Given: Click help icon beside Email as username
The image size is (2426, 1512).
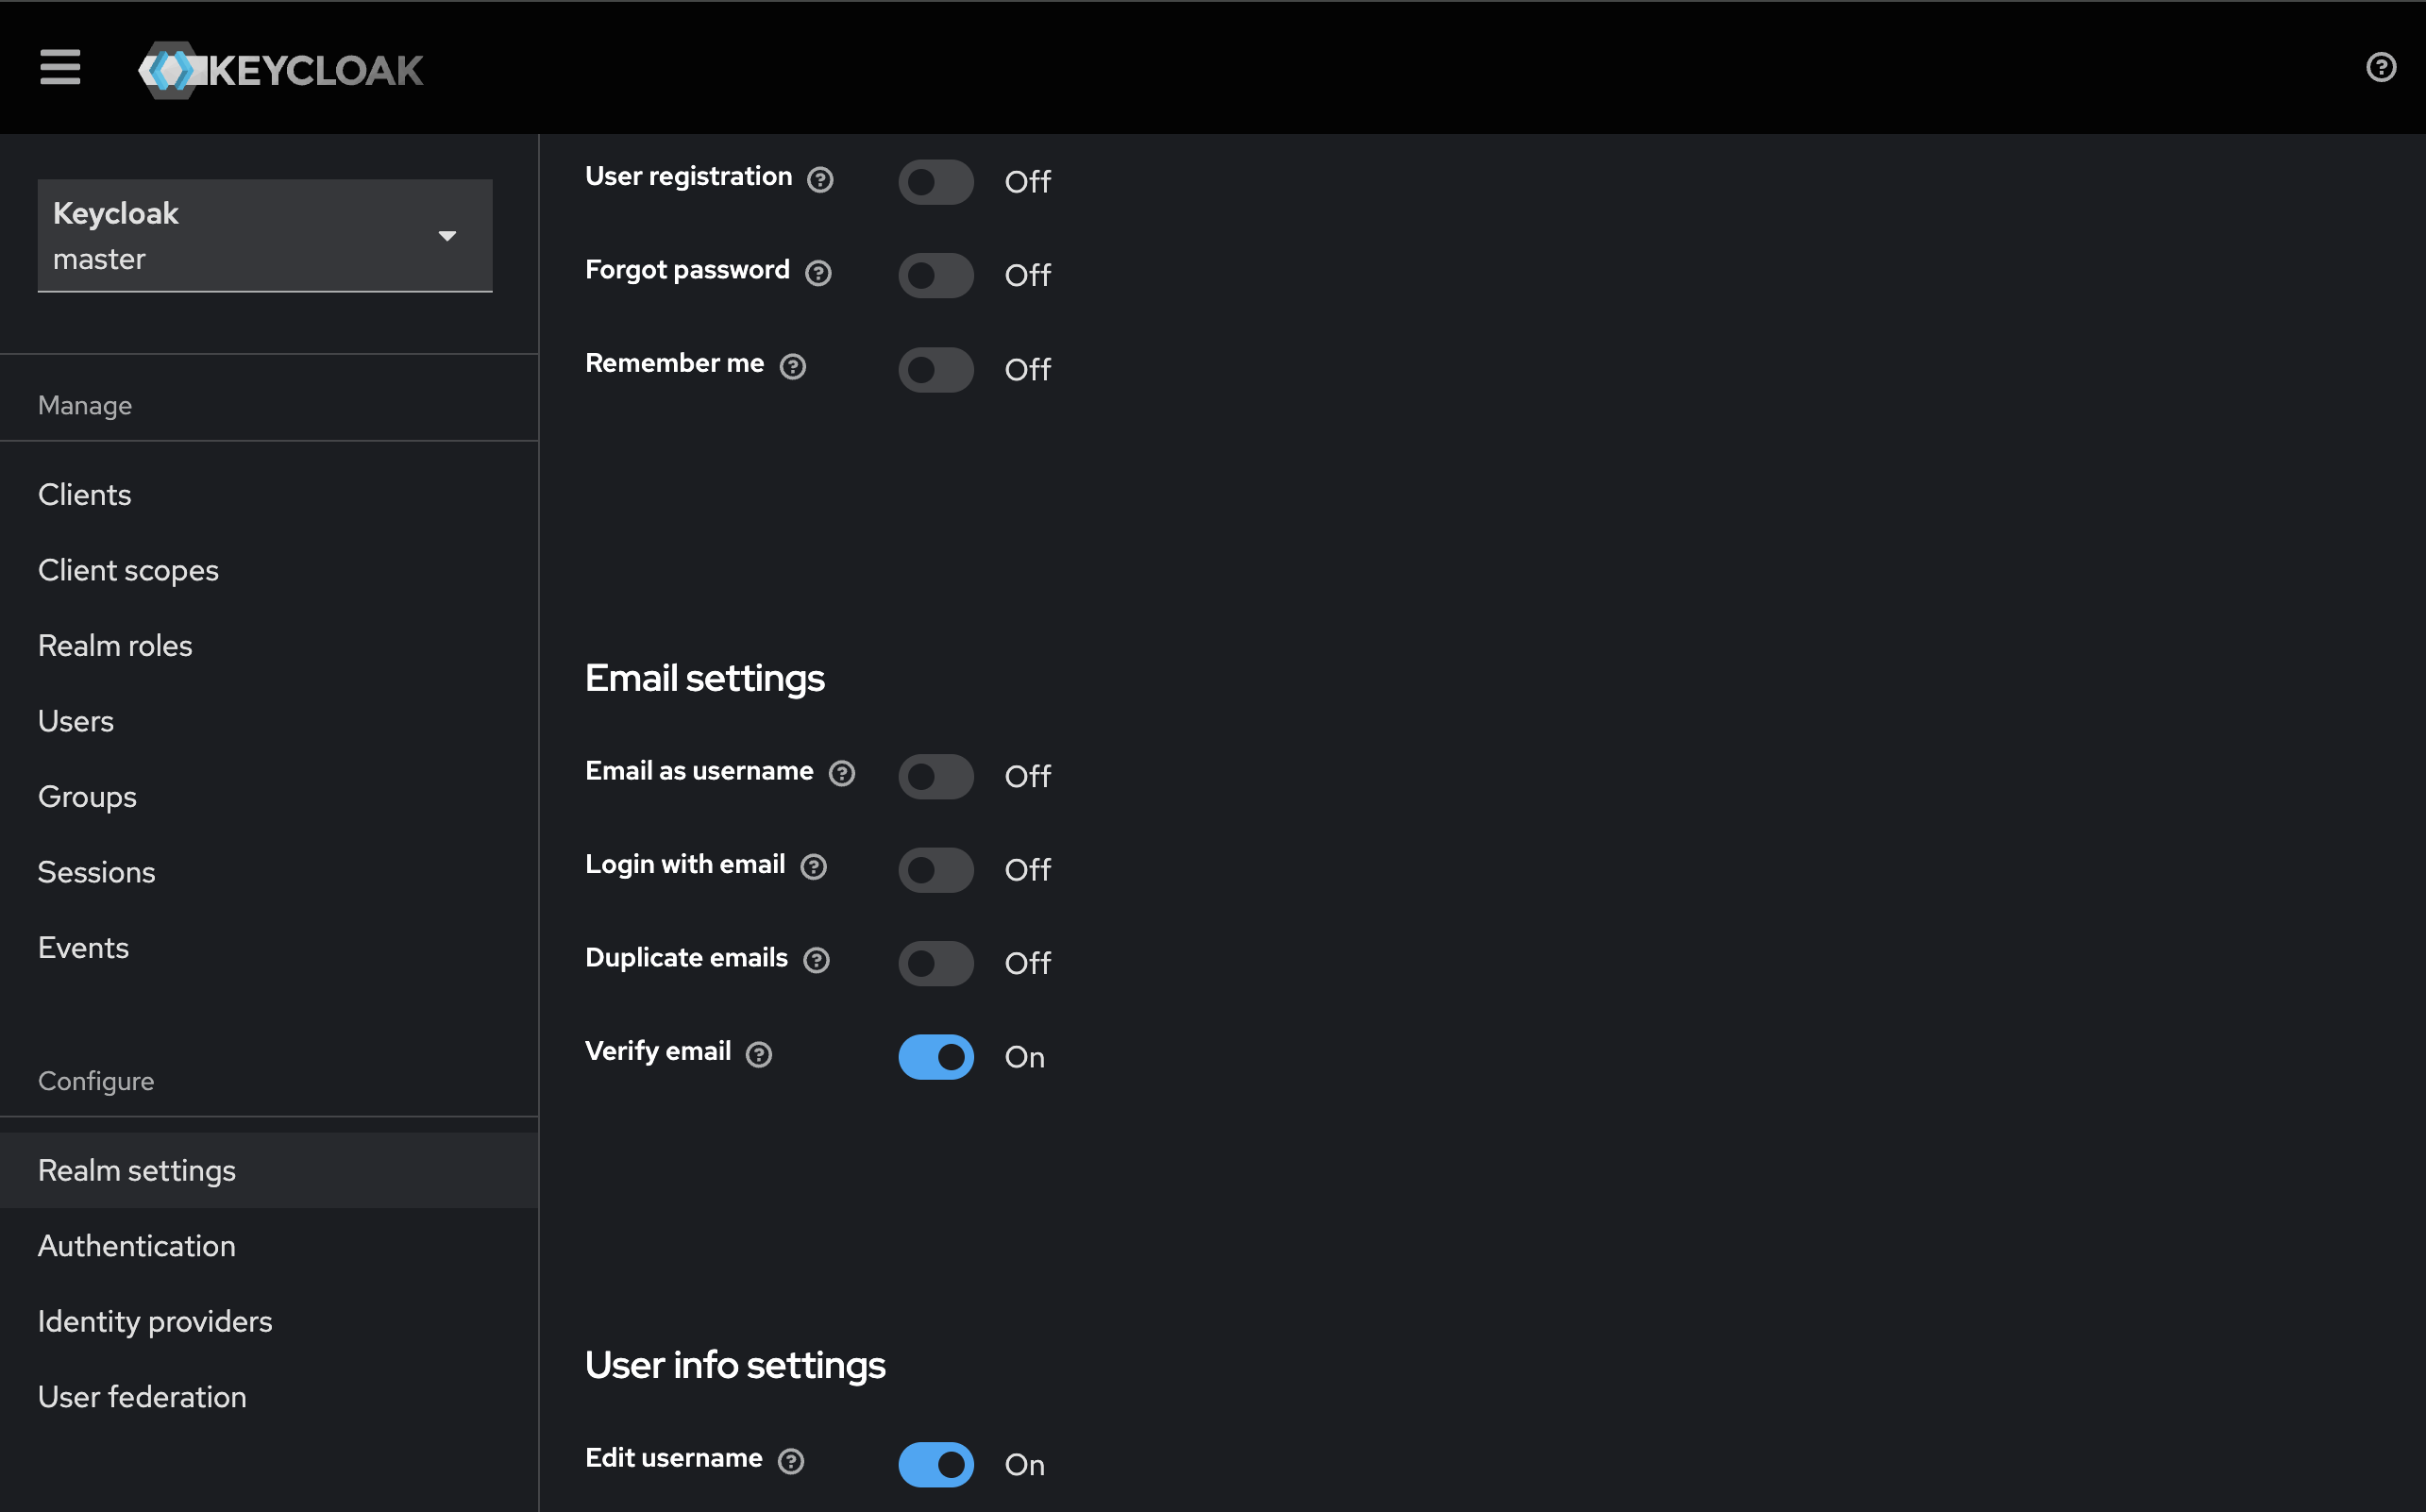Looking at the screenshot, I should click(842, 774).
